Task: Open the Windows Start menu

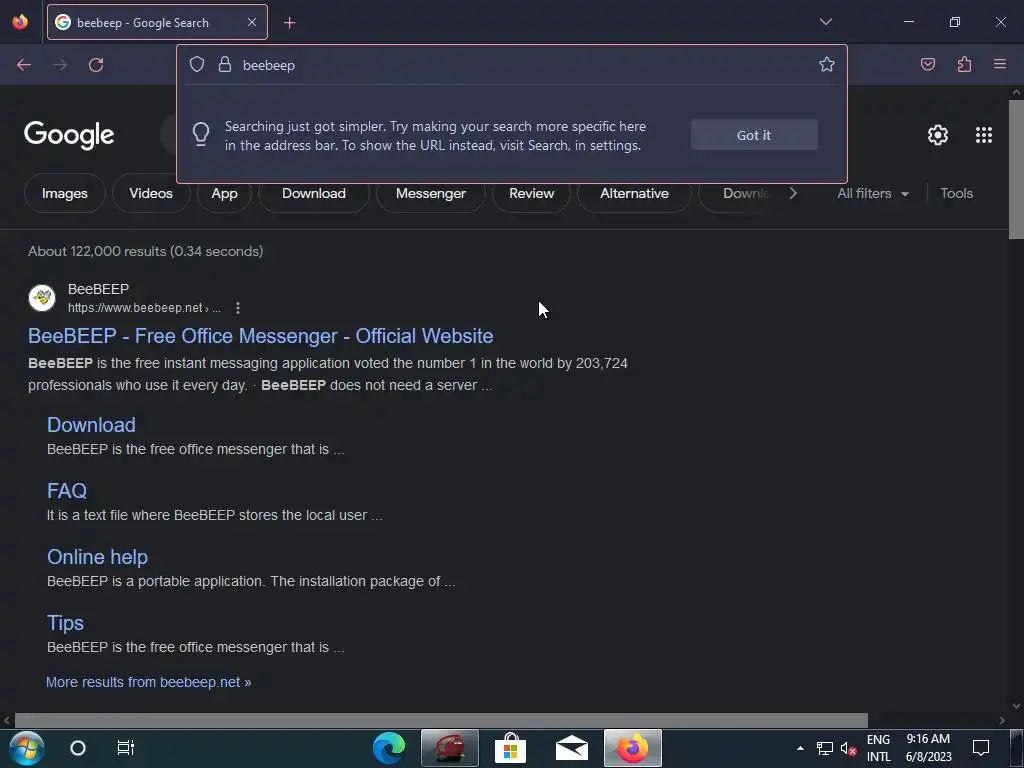Action: click(x=27, y=748)
